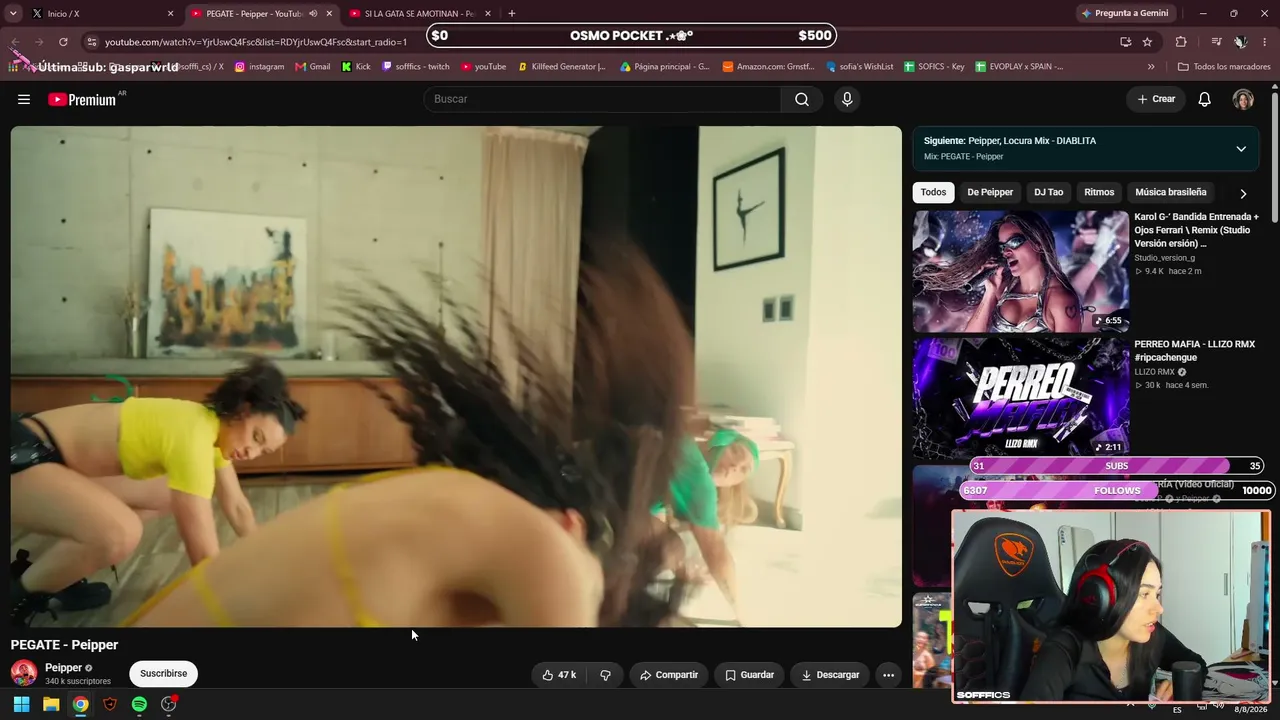Open a new browser tab
This screenshot has width=1280, height=720.
pyautogui.click(x=512, y=14)
